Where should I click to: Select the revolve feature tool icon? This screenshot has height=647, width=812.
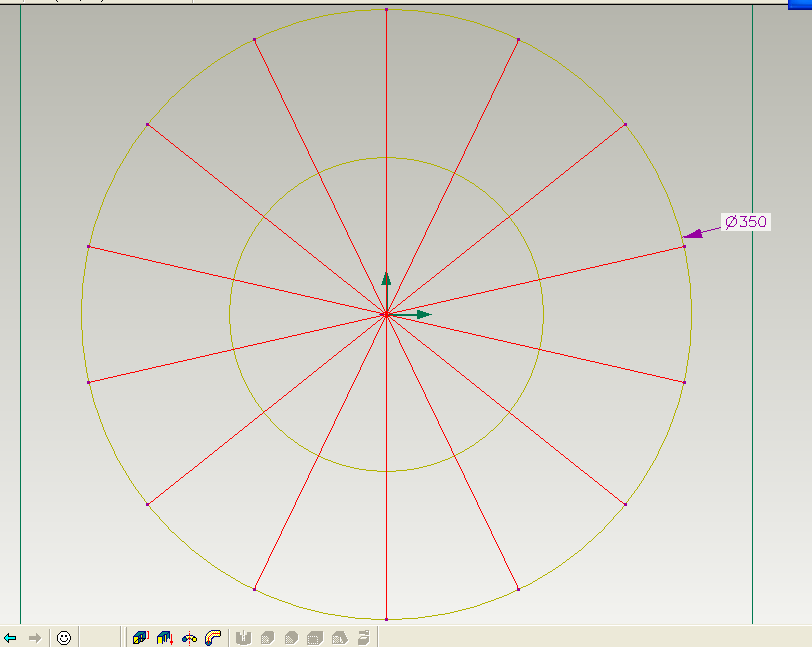point(165,635)
